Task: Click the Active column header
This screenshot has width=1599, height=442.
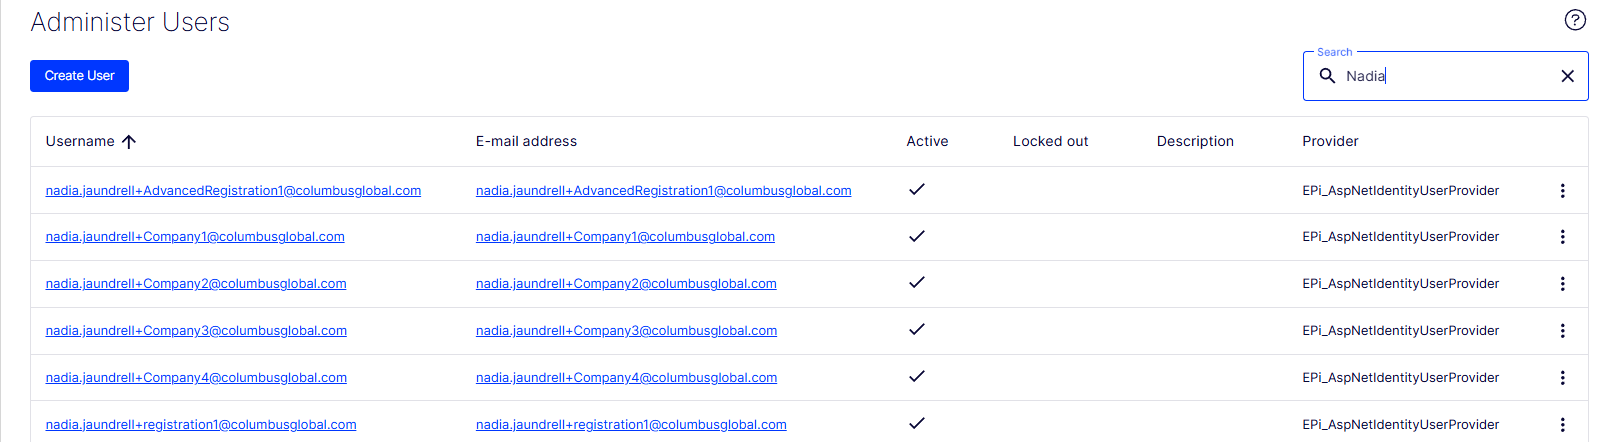Action: pyautogui.click(x=927, y=142)
